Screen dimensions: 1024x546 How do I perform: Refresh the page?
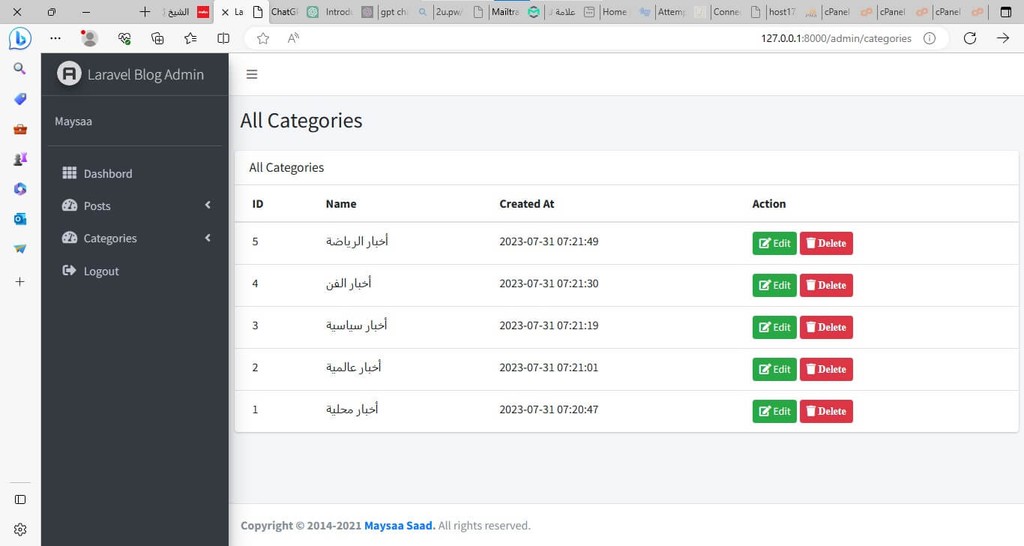coord(970,39)
